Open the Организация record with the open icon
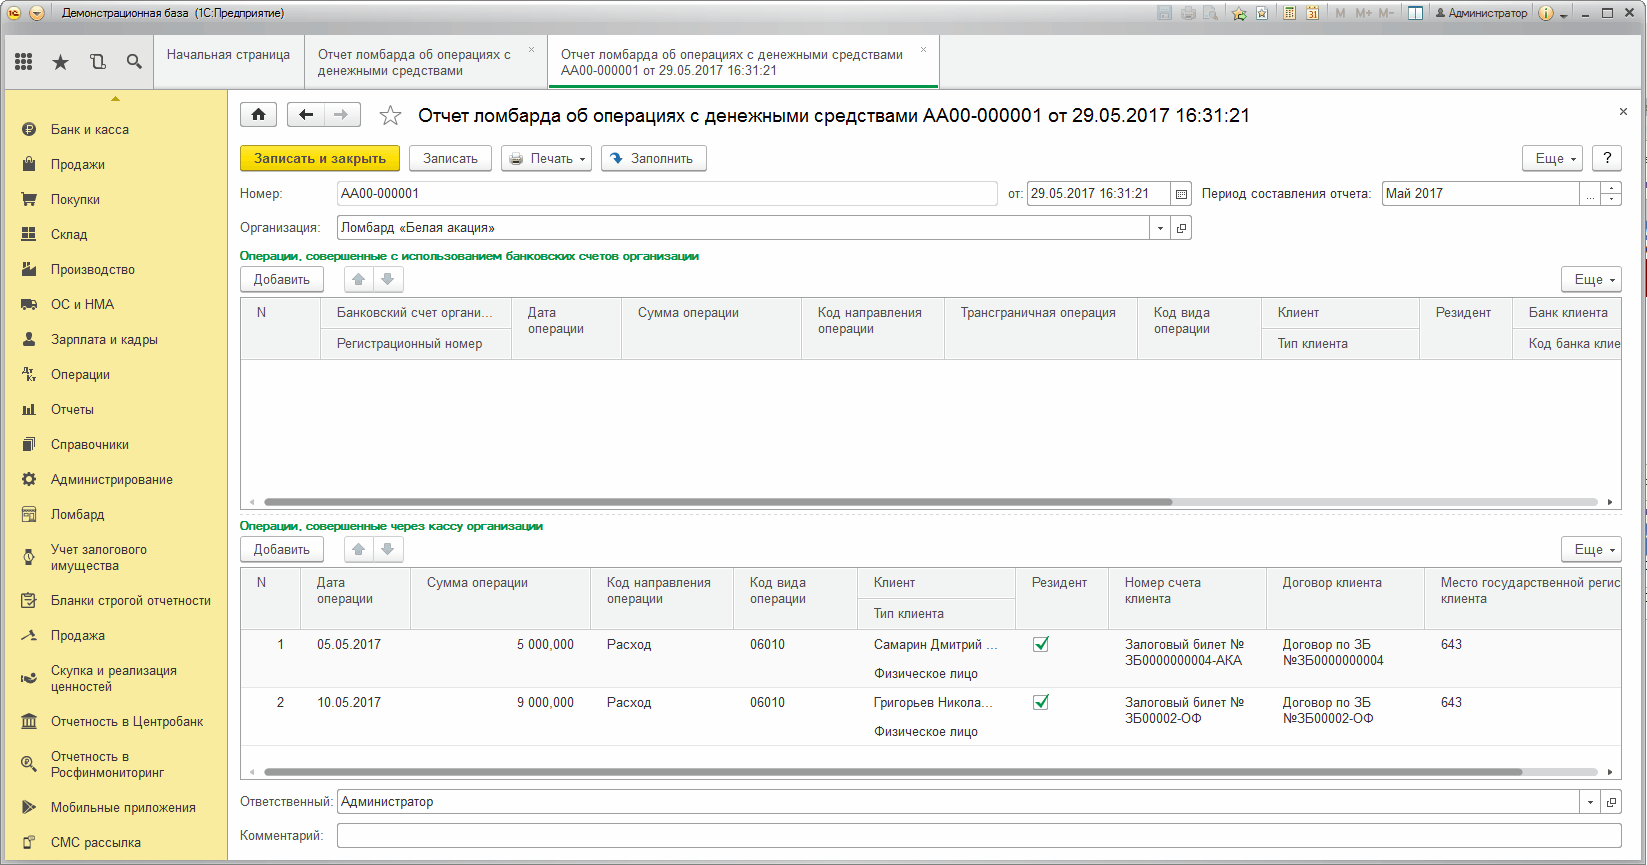Viewport: 1647px width, 865px height. [1181, 228]
